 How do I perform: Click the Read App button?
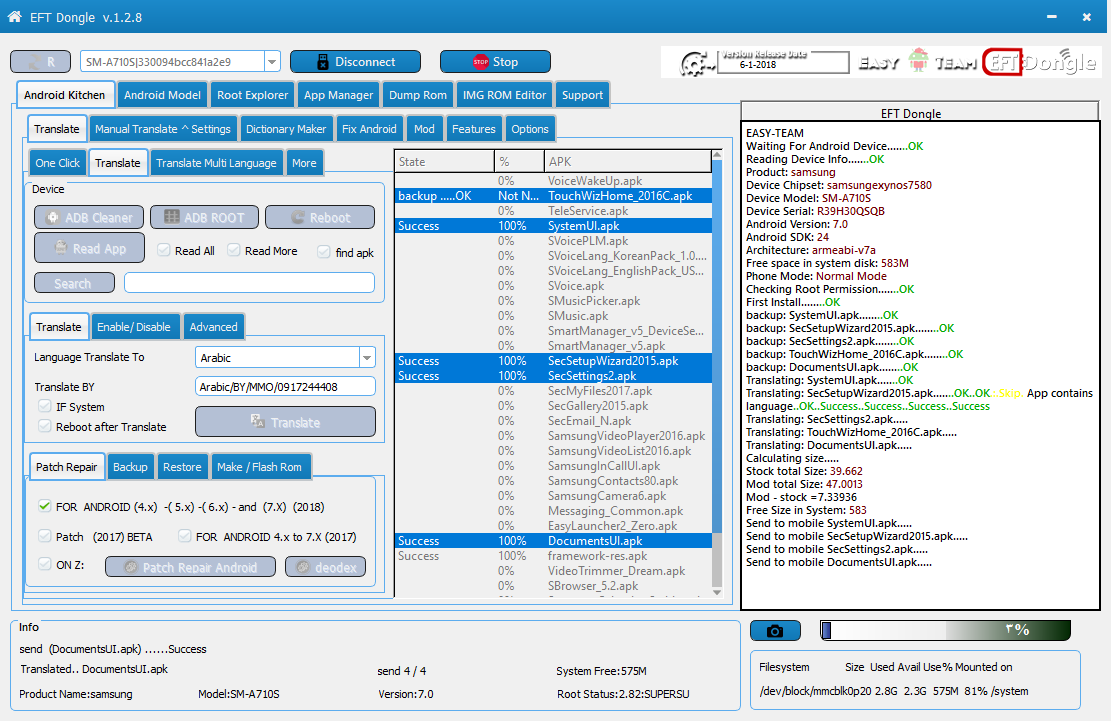coord(89,248)
